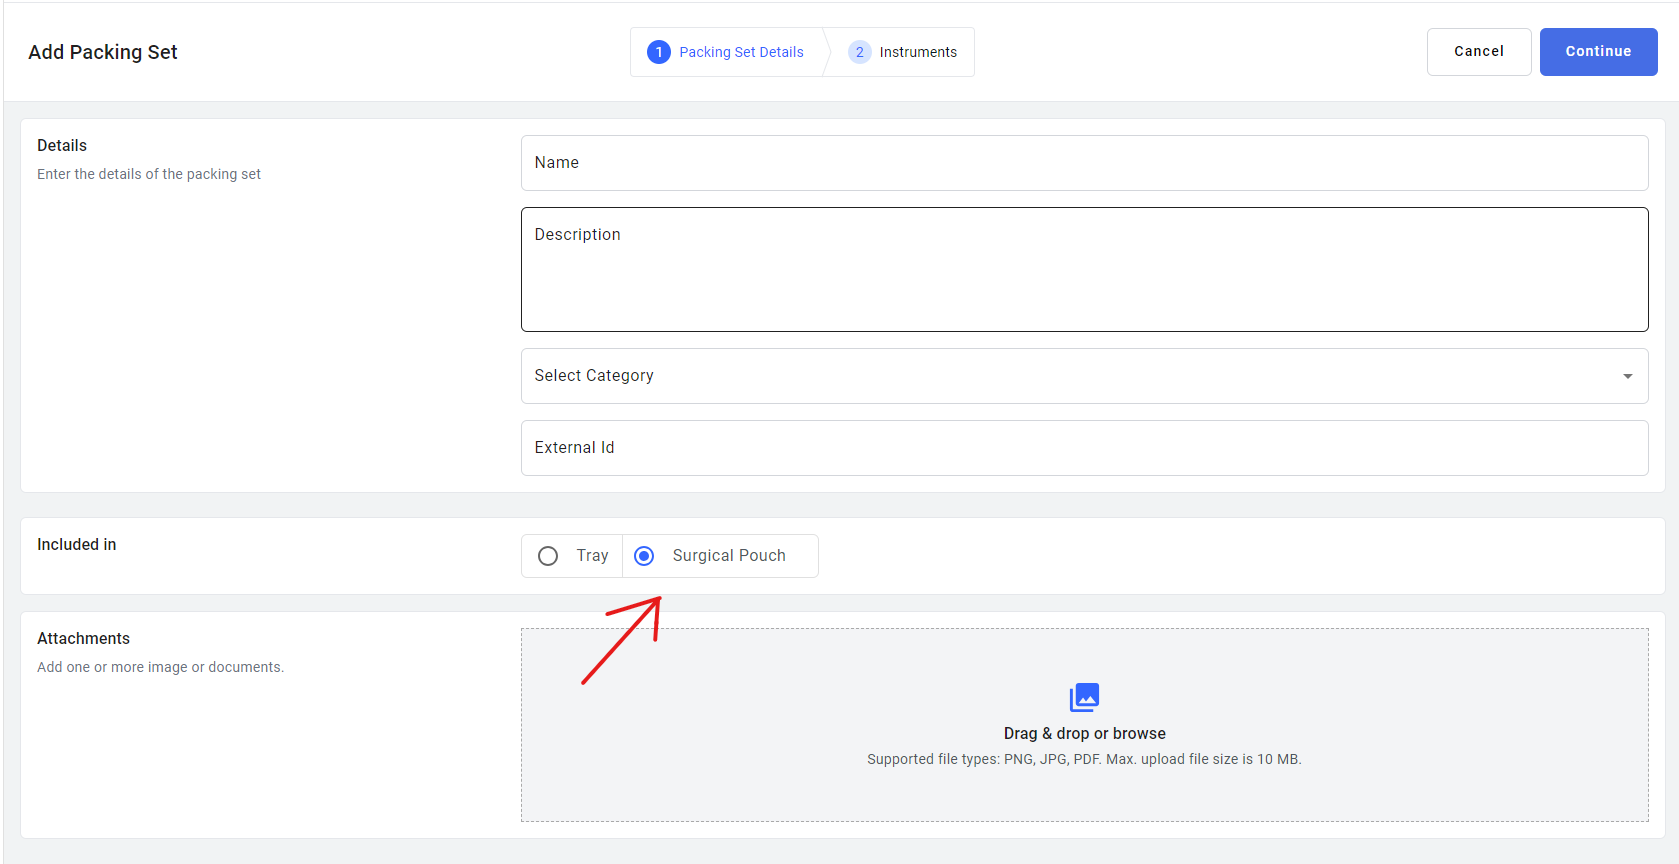Open the Select Category dropdown

(1084, 376)
